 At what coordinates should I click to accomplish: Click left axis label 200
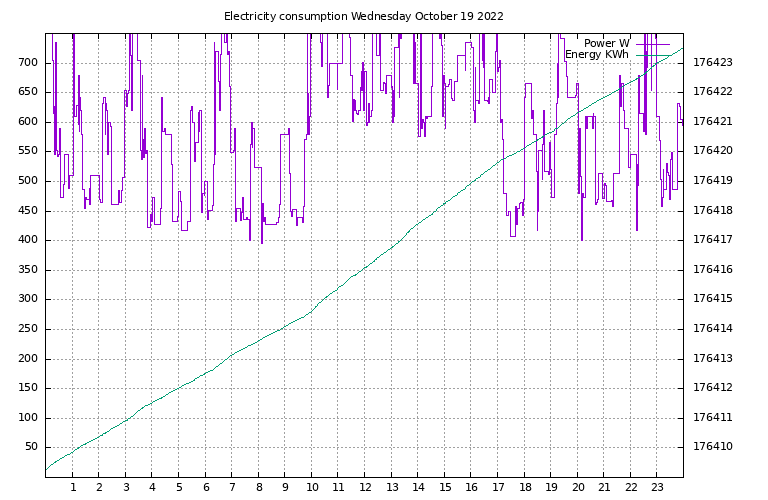coord(28,358)
